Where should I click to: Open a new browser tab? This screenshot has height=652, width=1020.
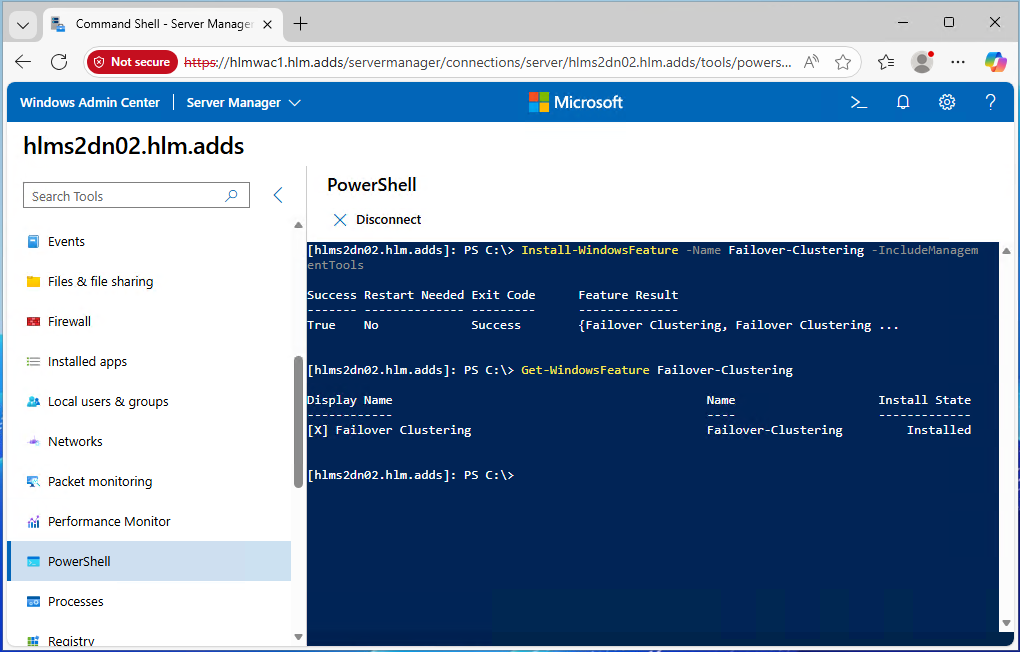click(301, 24)
